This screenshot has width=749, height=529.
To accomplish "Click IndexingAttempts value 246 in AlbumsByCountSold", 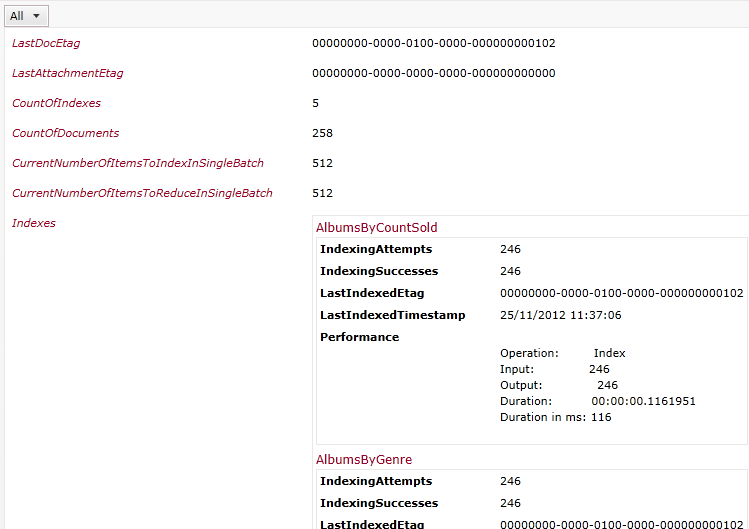I will 510,249.
